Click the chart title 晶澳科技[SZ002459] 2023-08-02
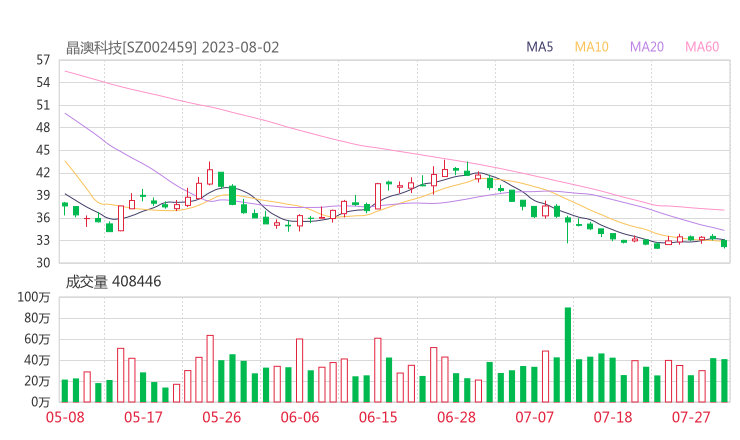 coord(172,48)
